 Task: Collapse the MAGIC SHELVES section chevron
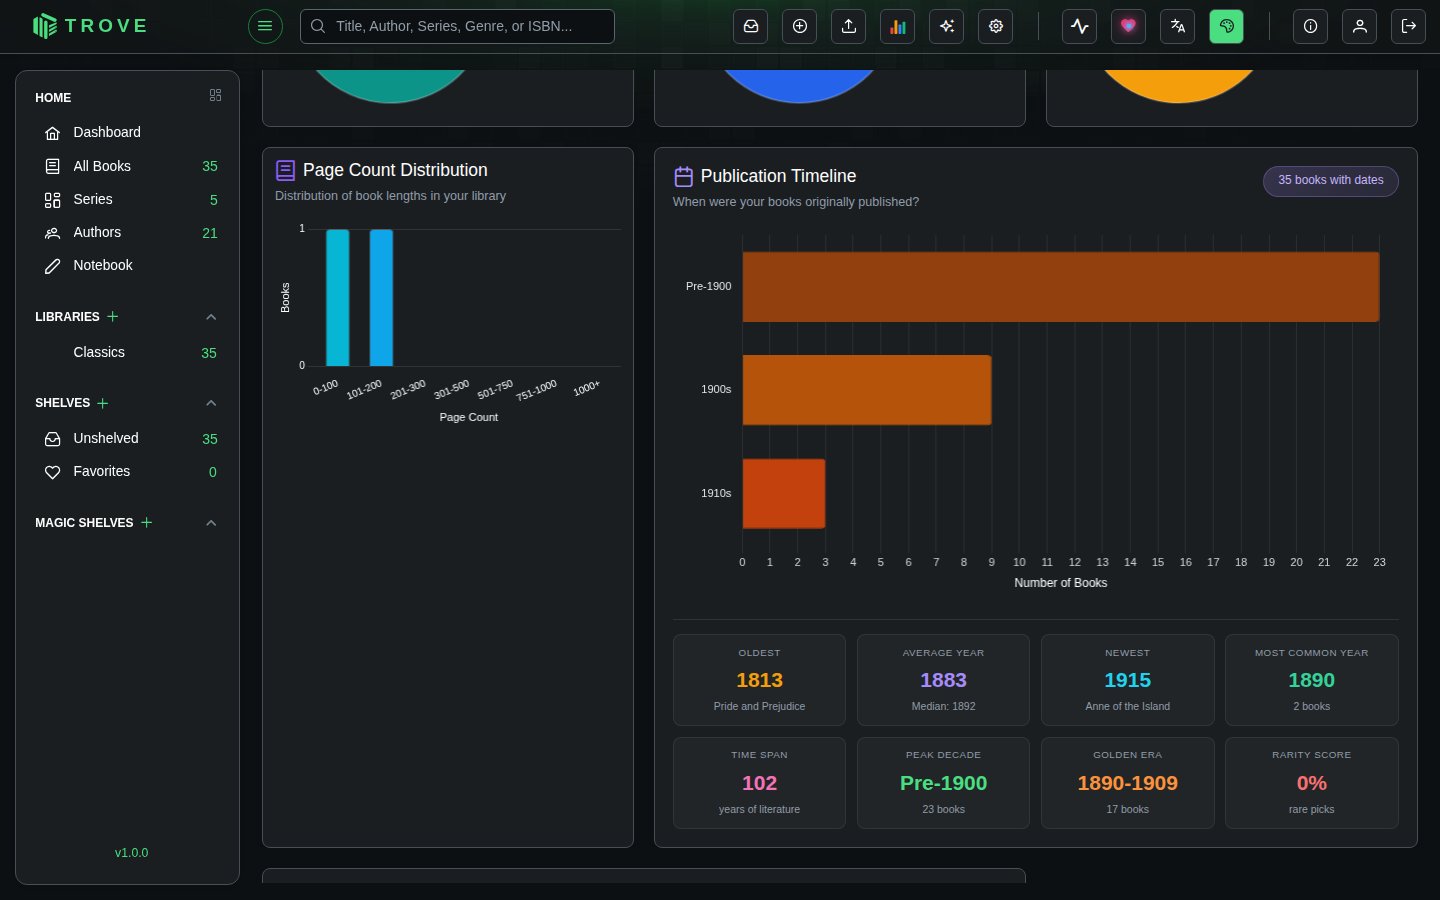(211, 523)
